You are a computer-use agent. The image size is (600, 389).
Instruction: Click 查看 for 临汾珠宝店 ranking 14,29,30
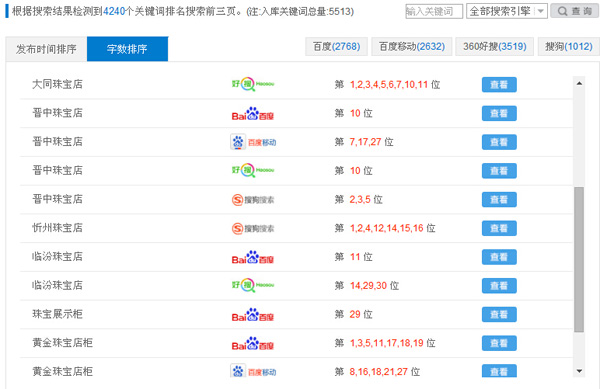(x=499, y=286)
